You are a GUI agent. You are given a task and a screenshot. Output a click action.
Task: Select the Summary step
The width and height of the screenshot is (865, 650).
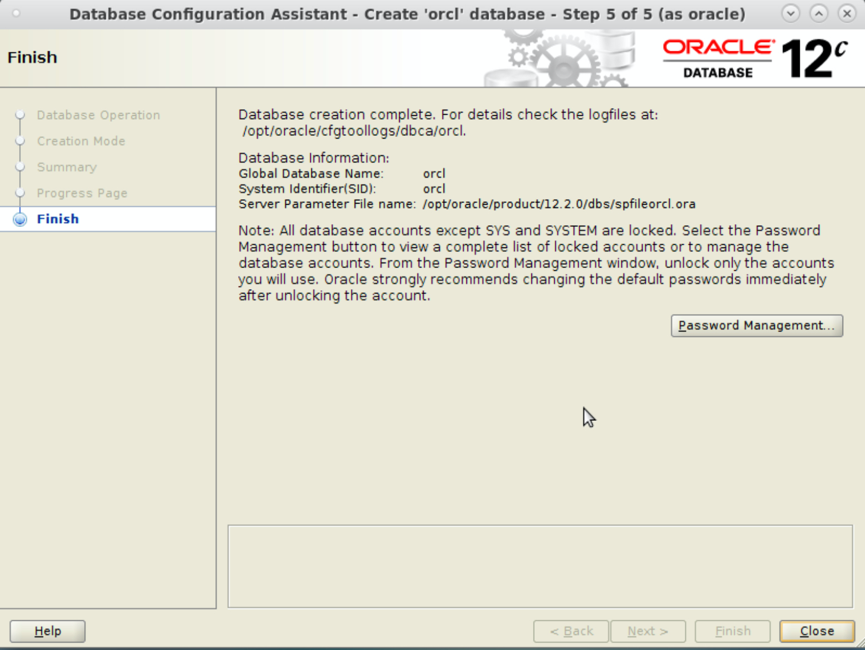click(x=67, y=167)
